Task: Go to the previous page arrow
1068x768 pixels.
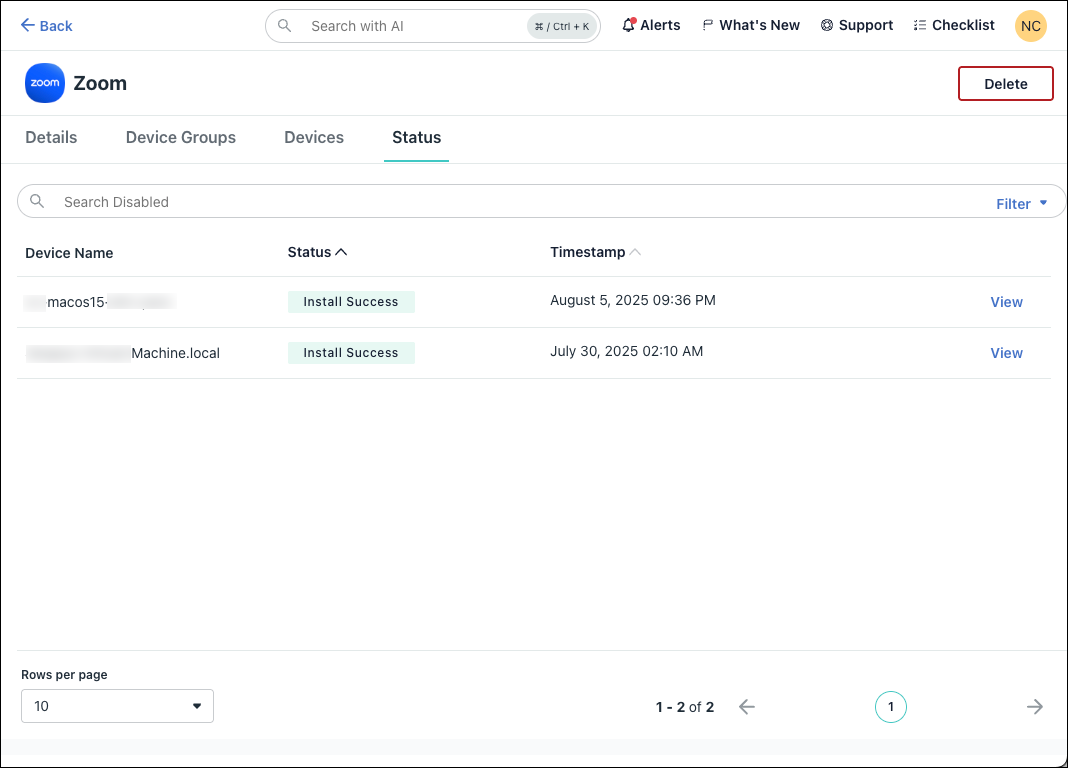Action: click(747, 707)
